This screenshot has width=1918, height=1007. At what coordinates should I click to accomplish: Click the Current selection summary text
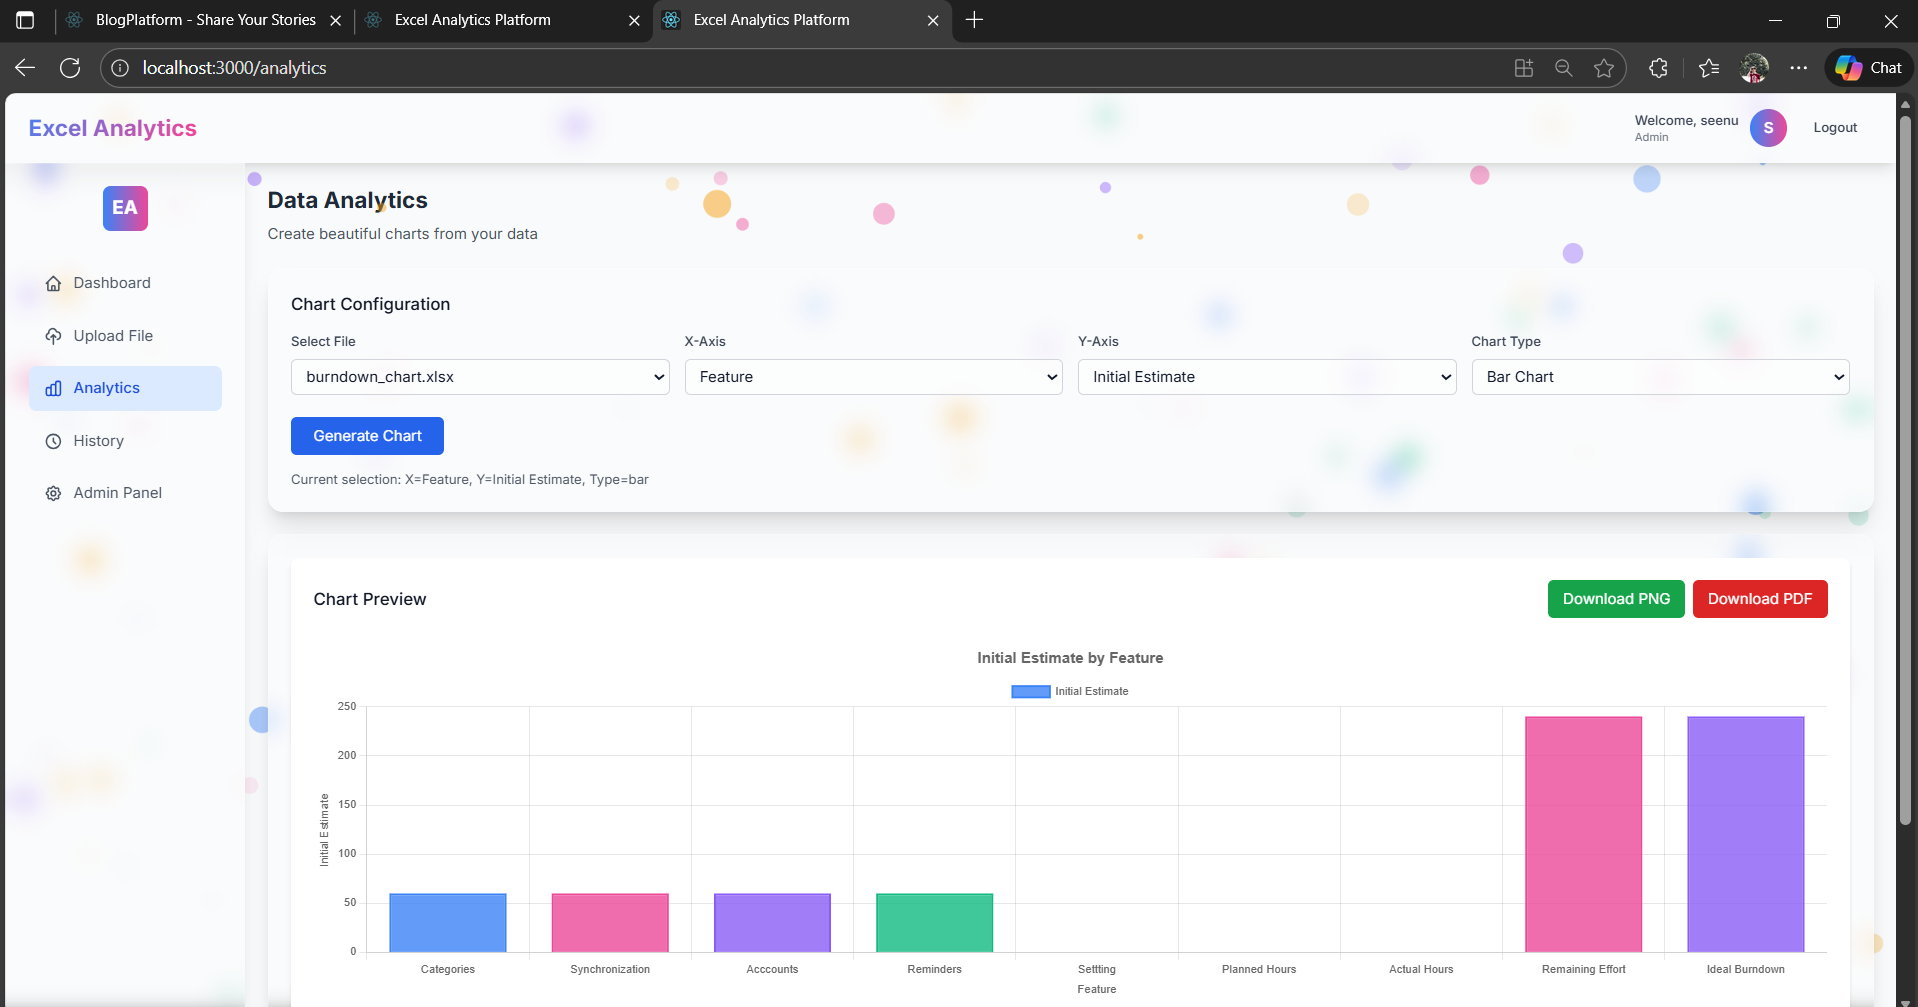tap(470, 480)
